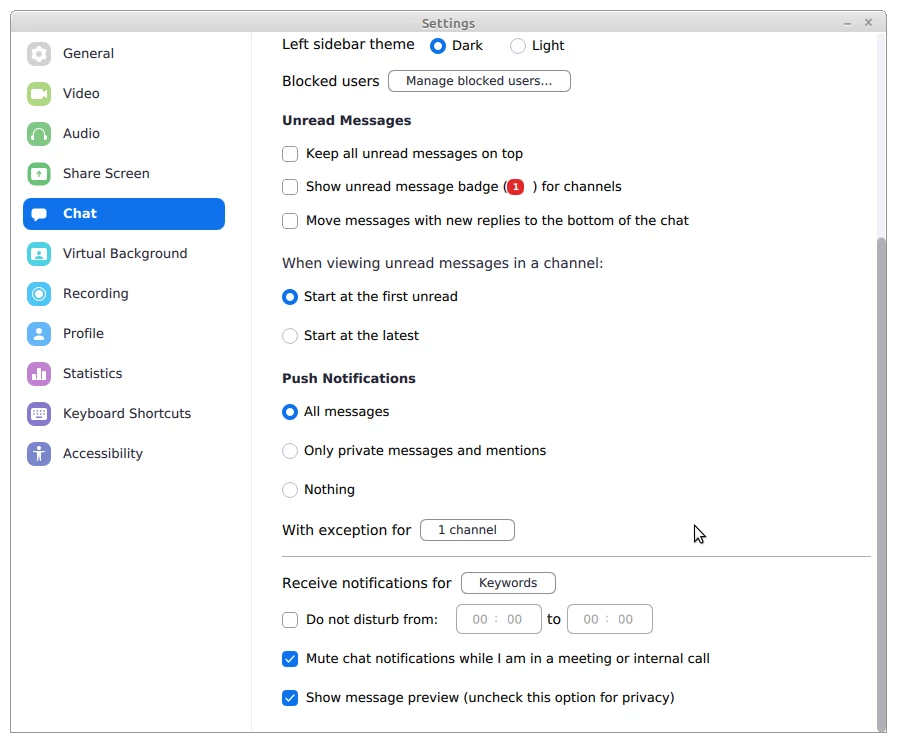The width and height of the screenshot is (897, 743).
Task: Enable Show unread message badge for channels
Action: pyautogui.click(x=290, y=187)
